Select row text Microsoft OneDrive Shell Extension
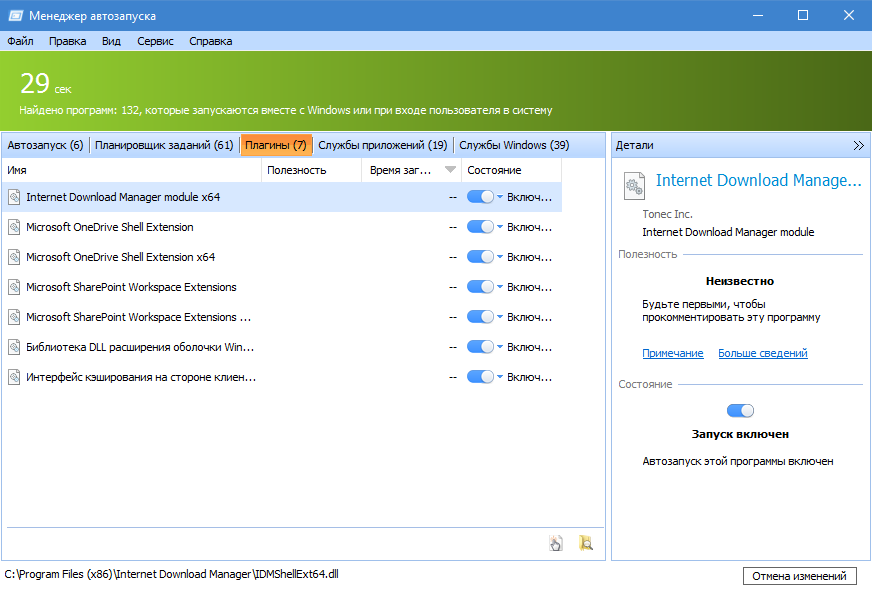This screenshot has height=592, width=872. click(x=110, y=227)
